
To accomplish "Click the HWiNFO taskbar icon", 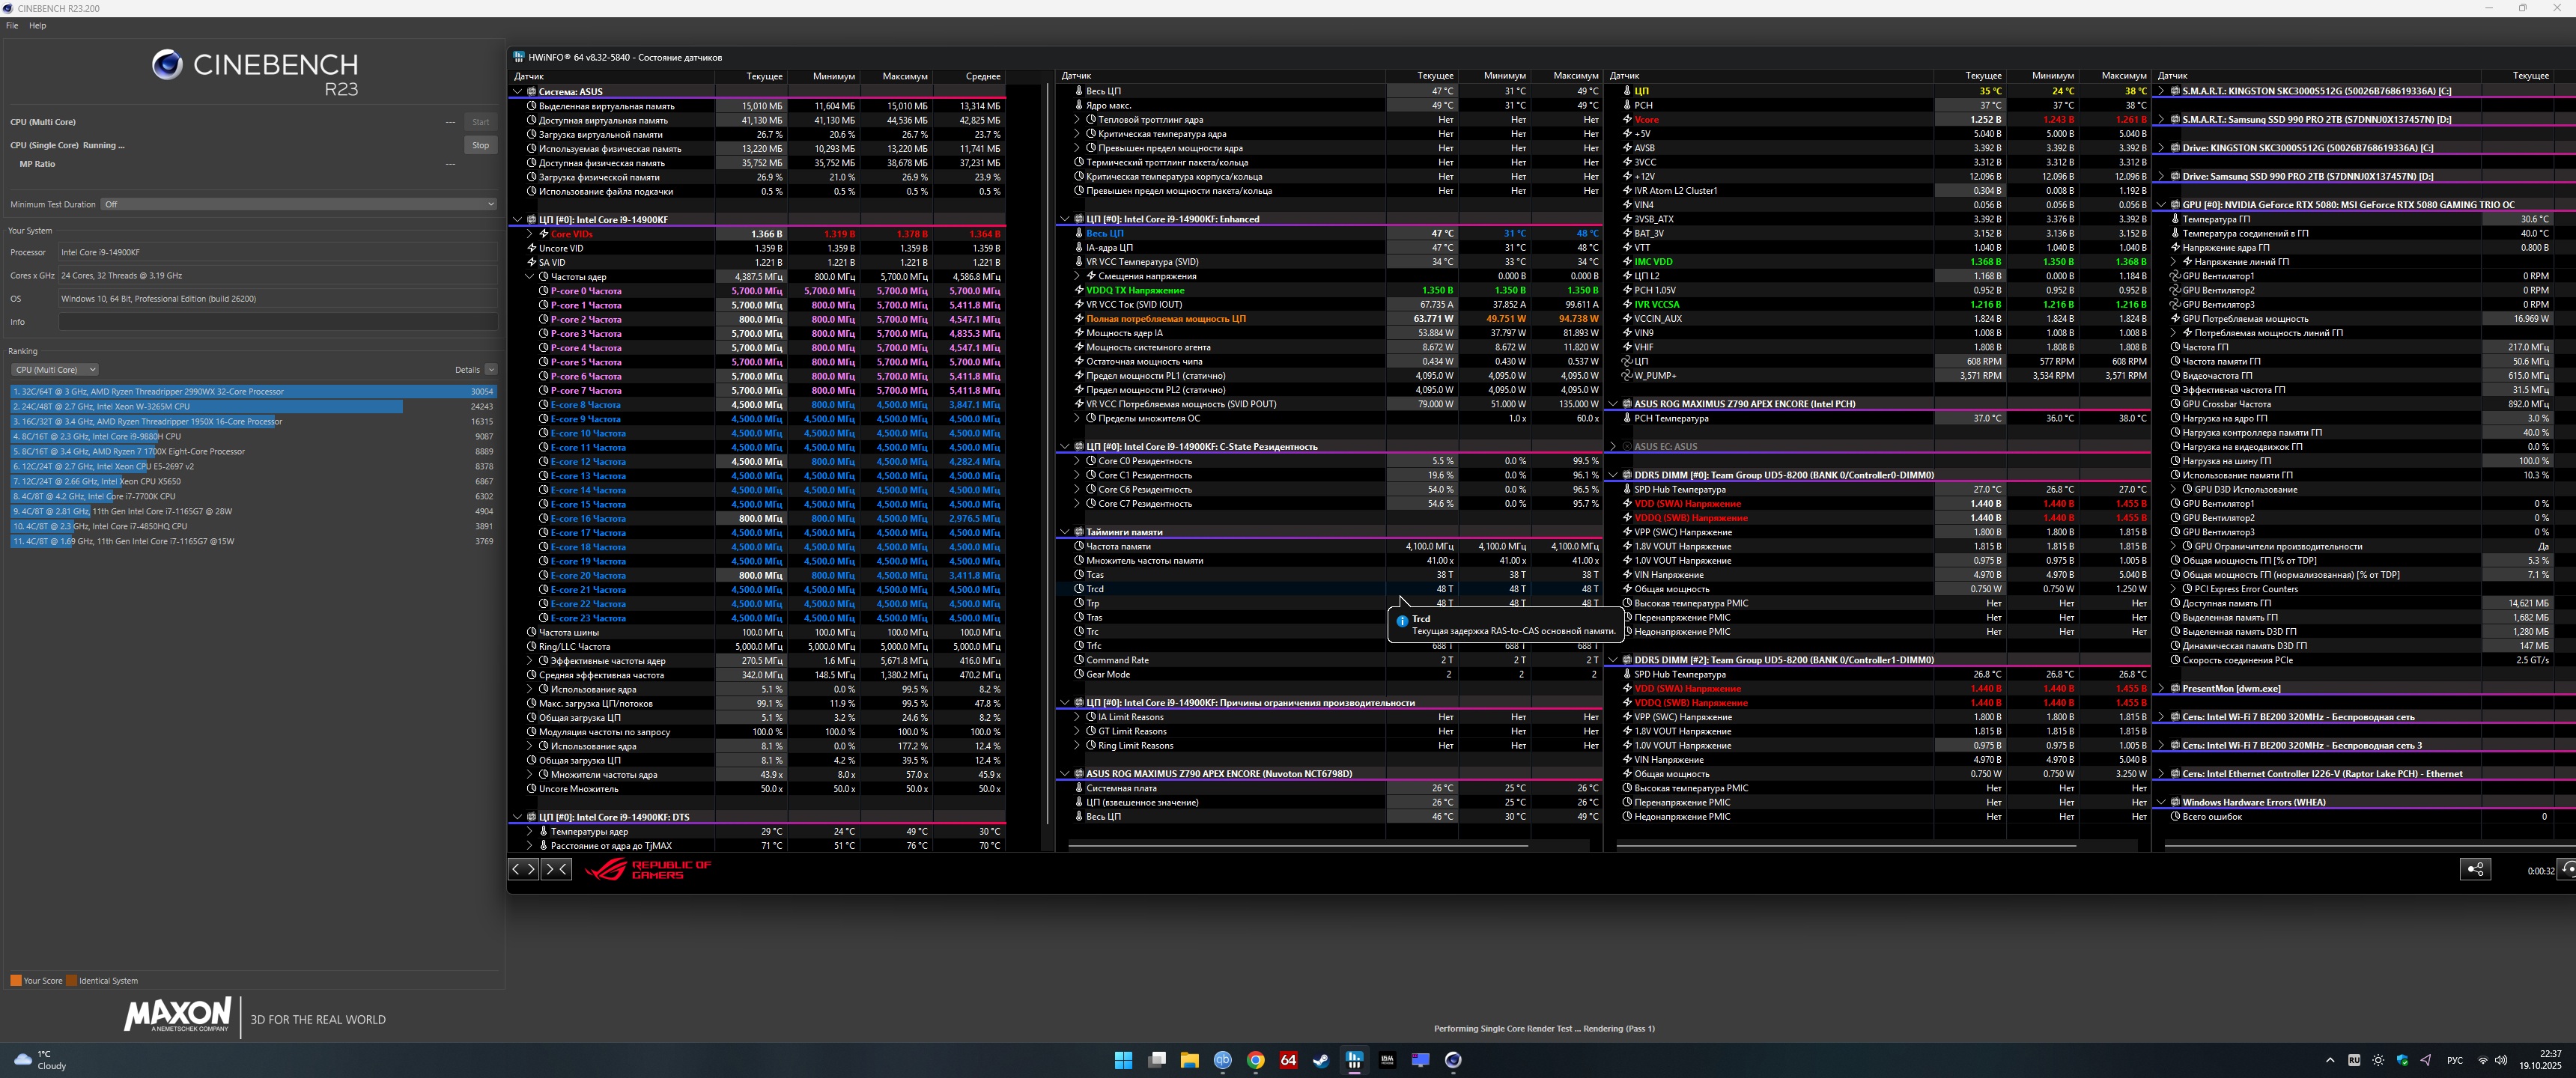I will tap(1354, 1060).
